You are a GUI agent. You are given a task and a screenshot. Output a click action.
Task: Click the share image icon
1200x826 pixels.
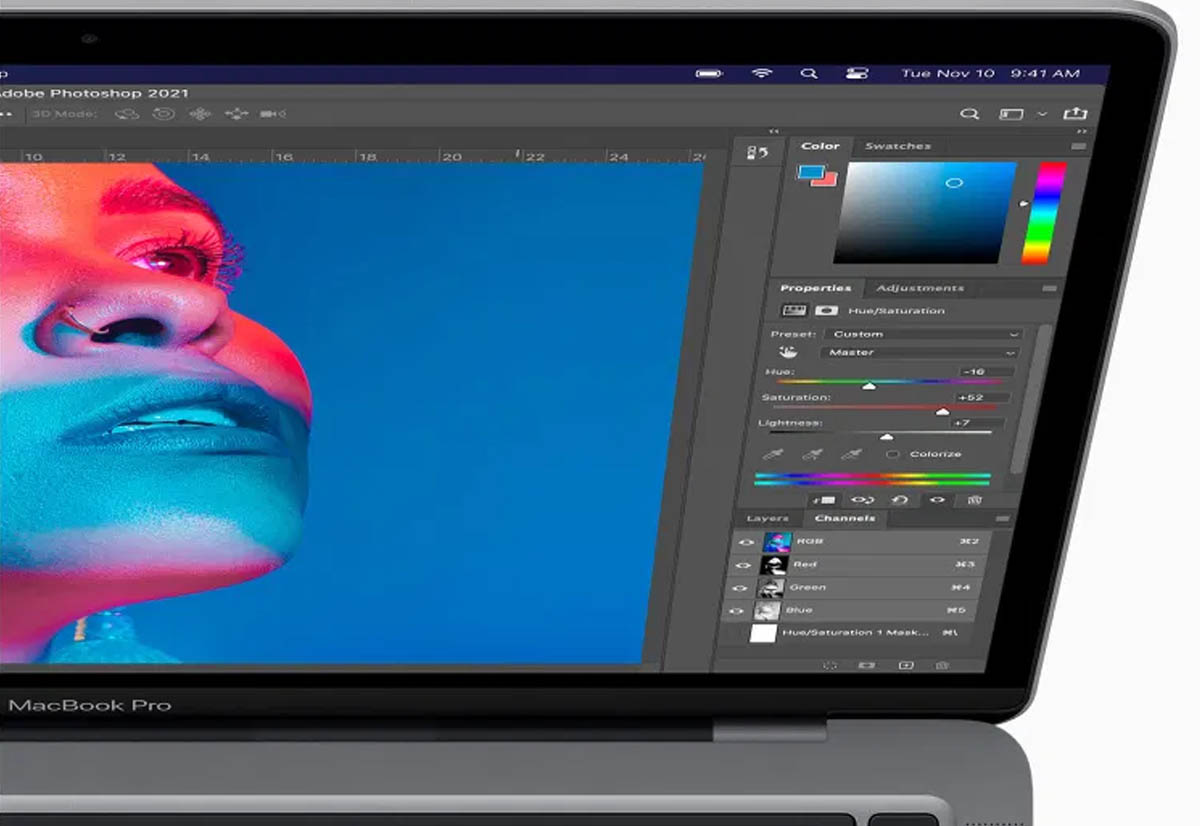pos(1075,113)
